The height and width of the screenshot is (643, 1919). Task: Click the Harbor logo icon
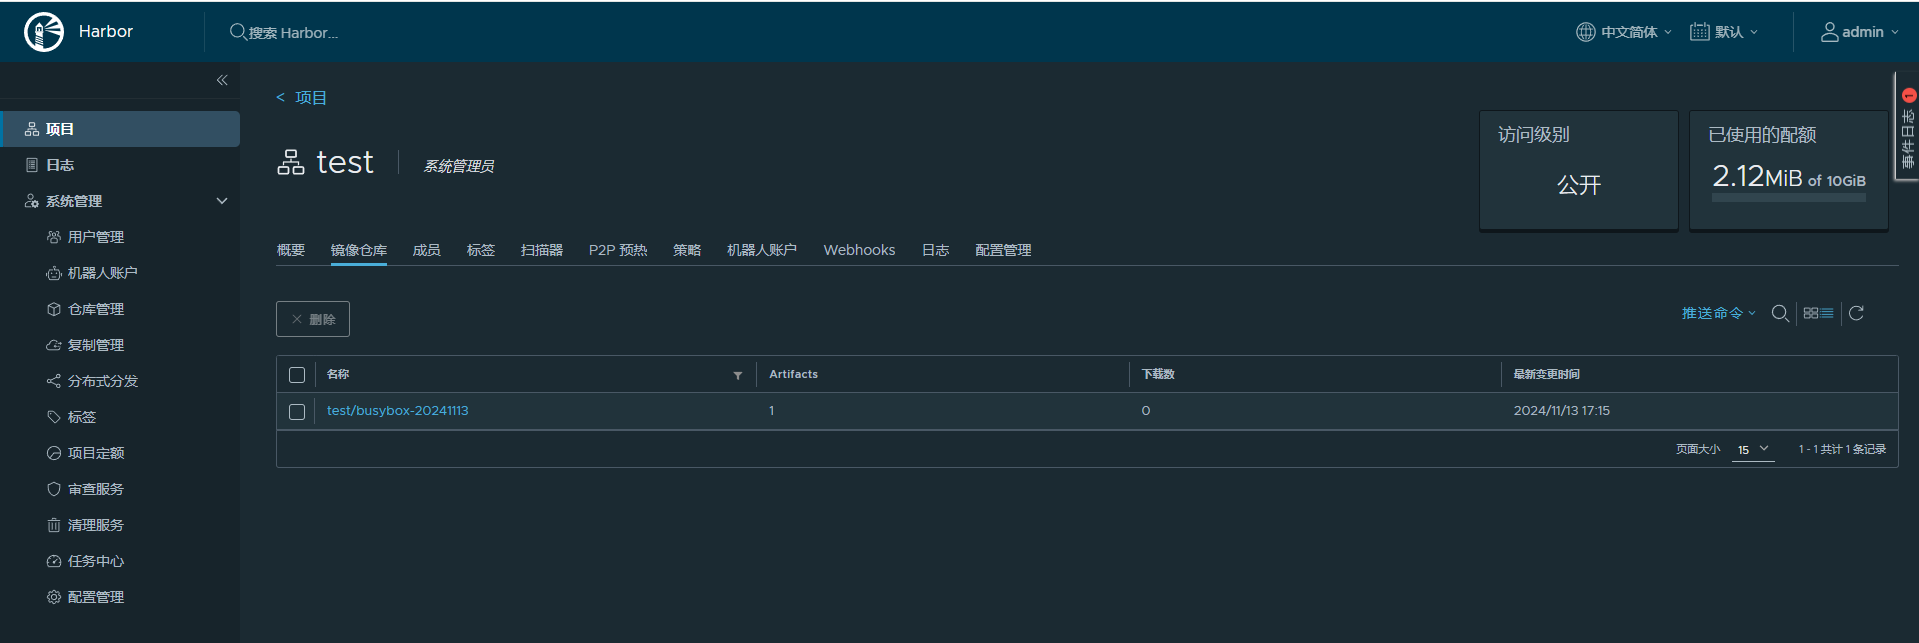[44, 32]
